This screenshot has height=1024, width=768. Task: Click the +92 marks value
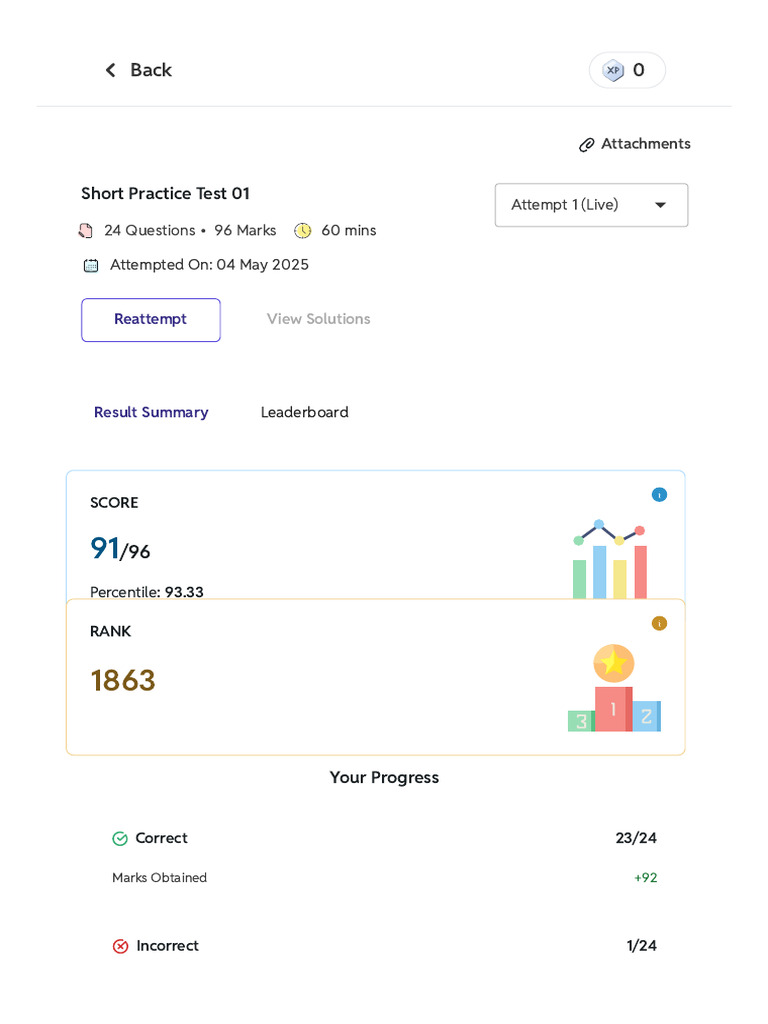pyautogui.click(x=646, y=878)
